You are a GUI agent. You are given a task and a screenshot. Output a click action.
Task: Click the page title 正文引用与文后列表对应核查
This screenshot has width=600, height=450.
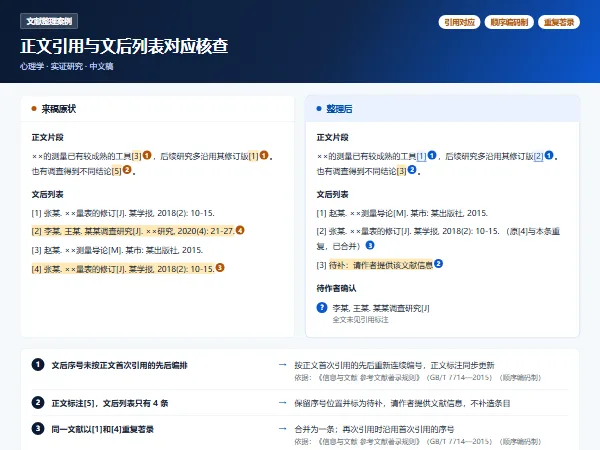[124, 46]
